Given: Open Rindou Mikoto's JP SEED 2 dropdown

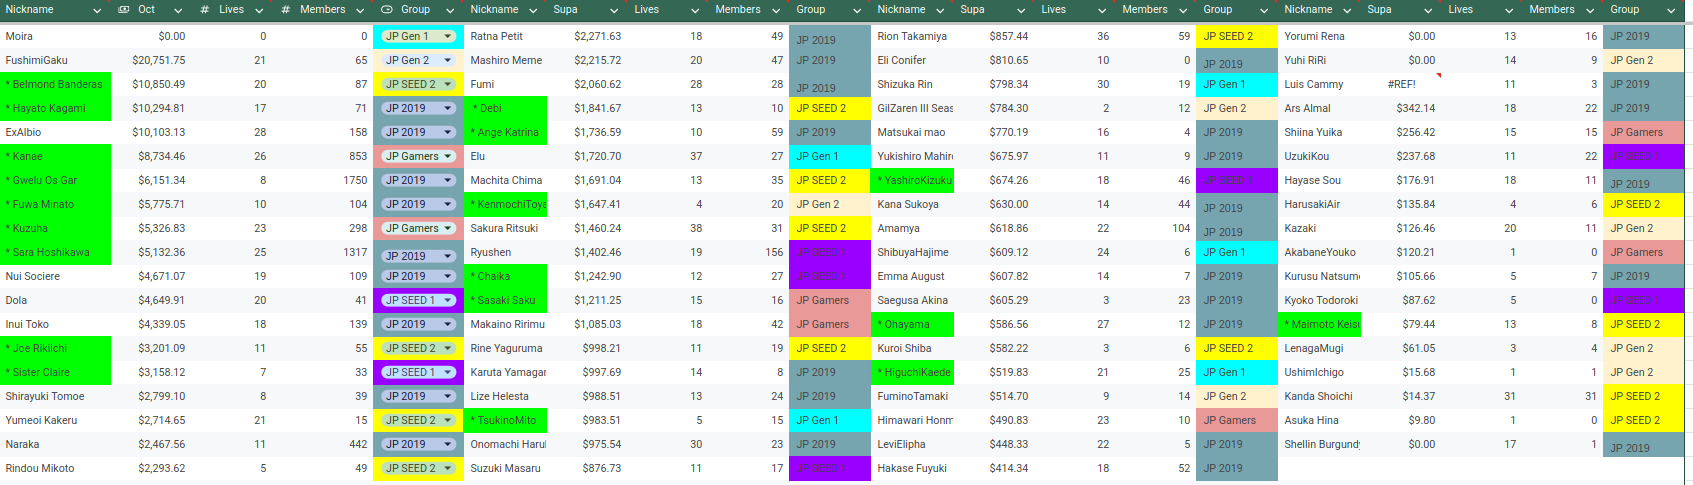Looking at the screenshot, I should click(x=448, y=468).
